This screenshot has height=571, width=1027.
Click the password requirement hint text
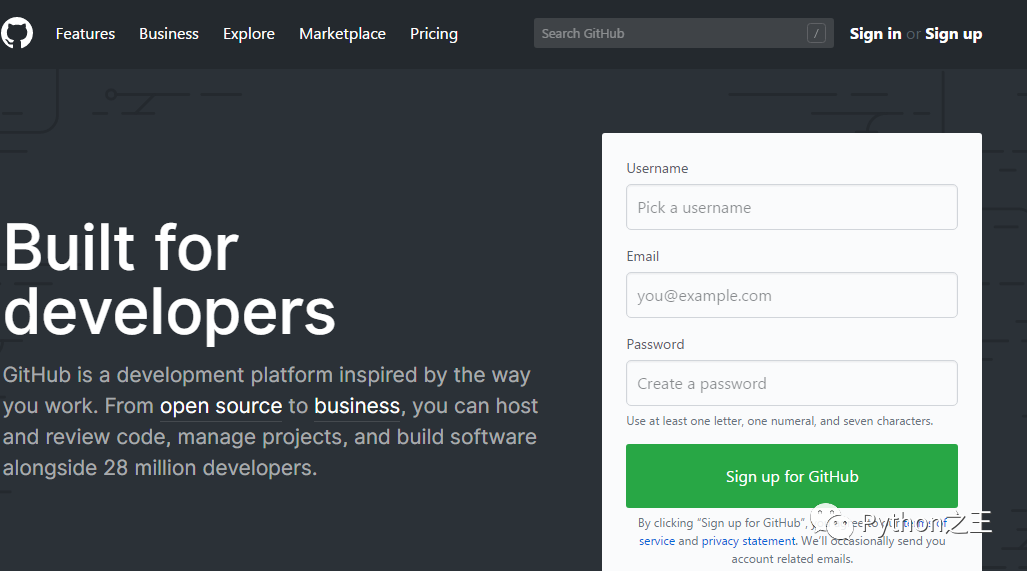(779, 421)
